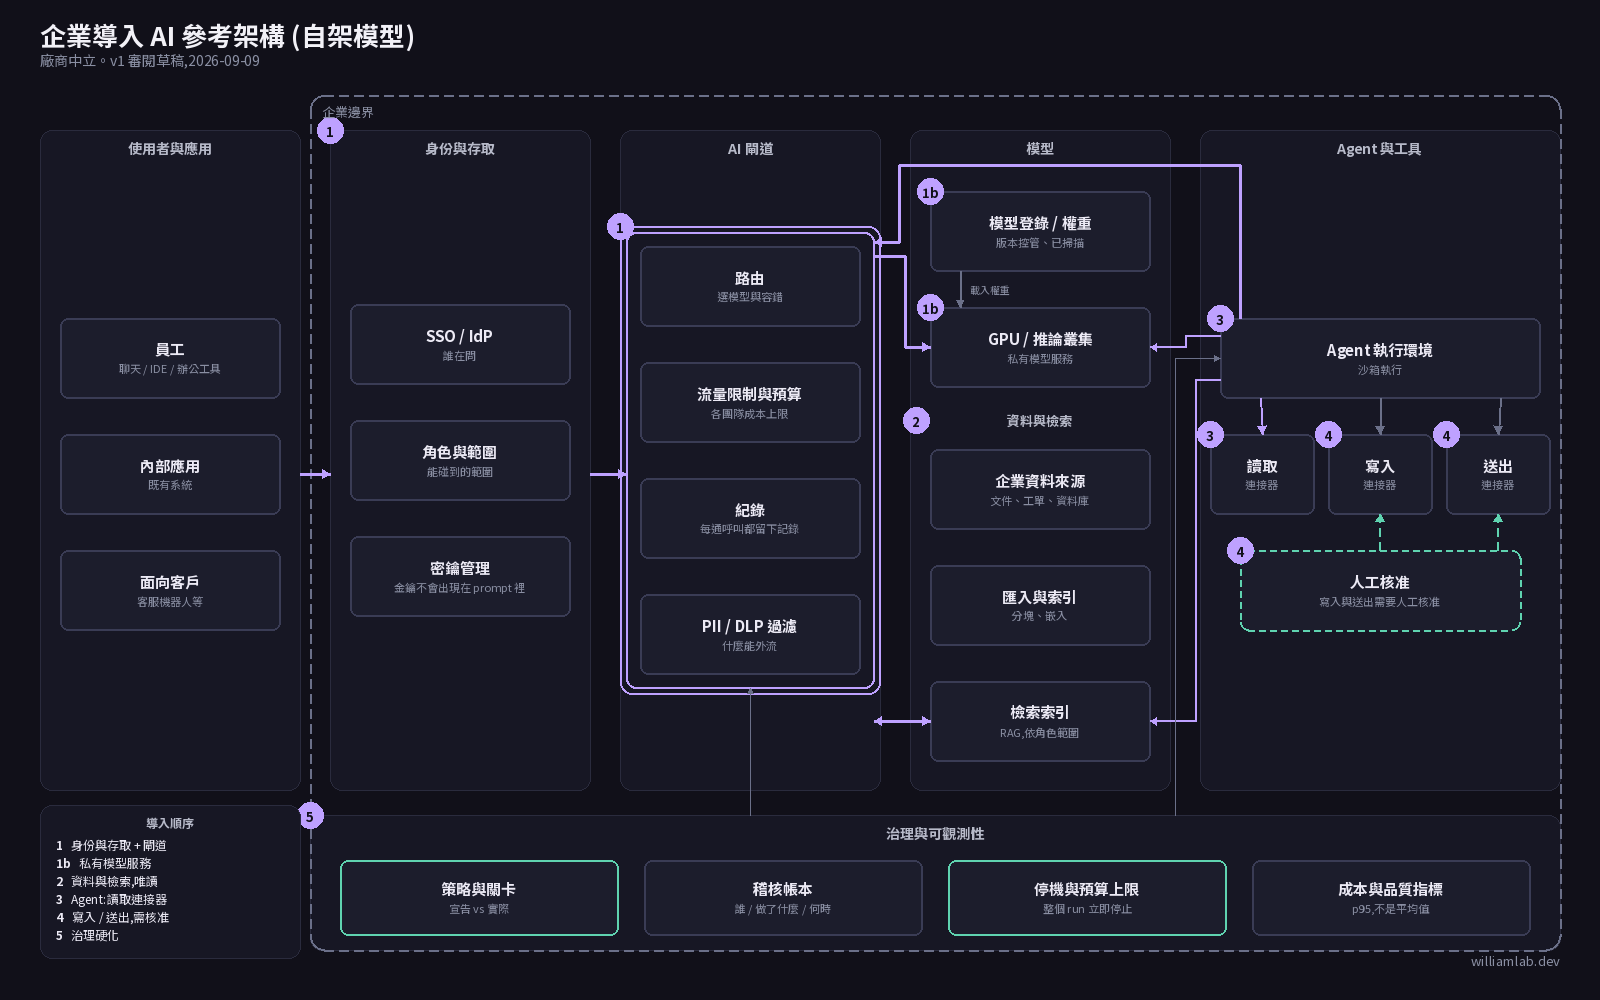Click the 資料與檢索 section heading

click(x=1039, y=421)
